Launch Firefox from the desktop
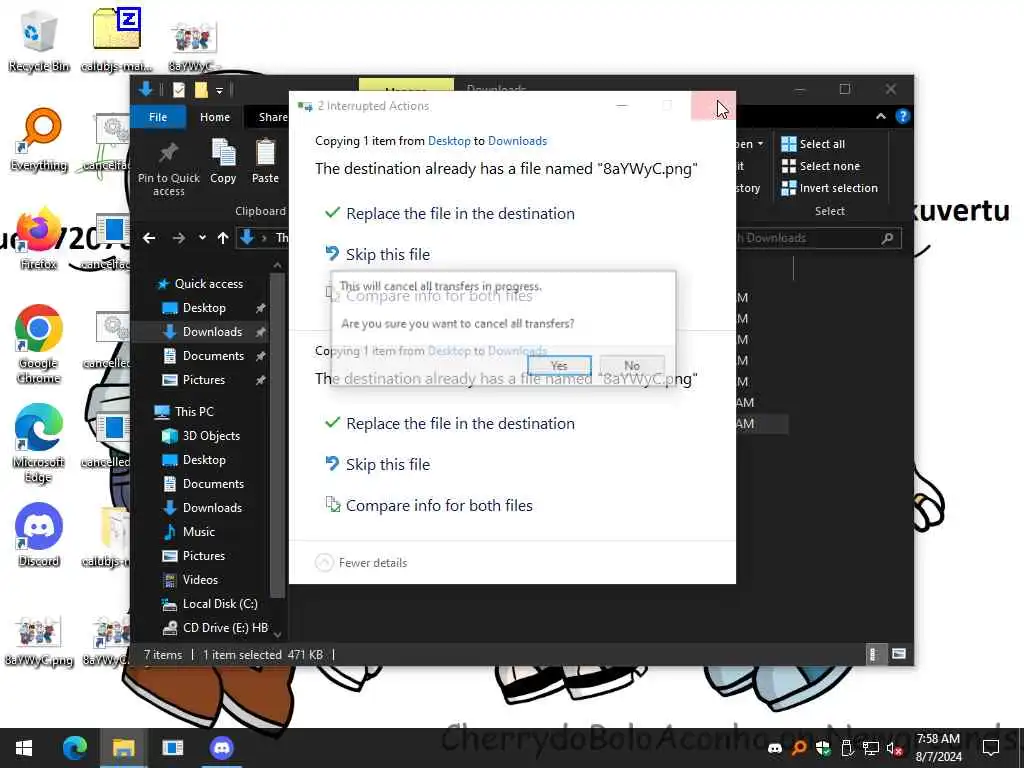Image resolution: width=1024 pixels, height=768 pixels. 39,239
